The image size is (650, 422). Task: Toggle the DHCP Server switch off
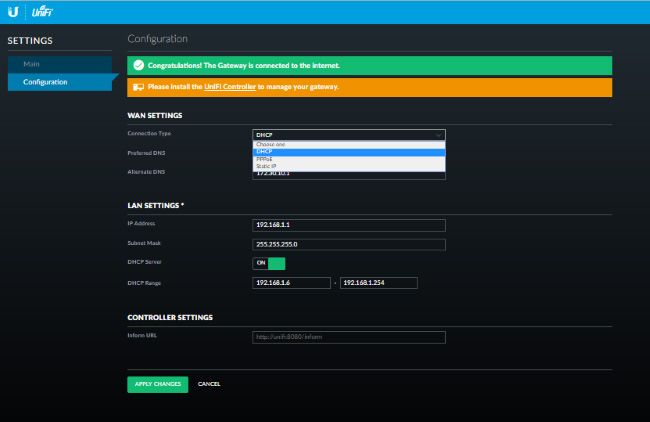click(269, 263)
